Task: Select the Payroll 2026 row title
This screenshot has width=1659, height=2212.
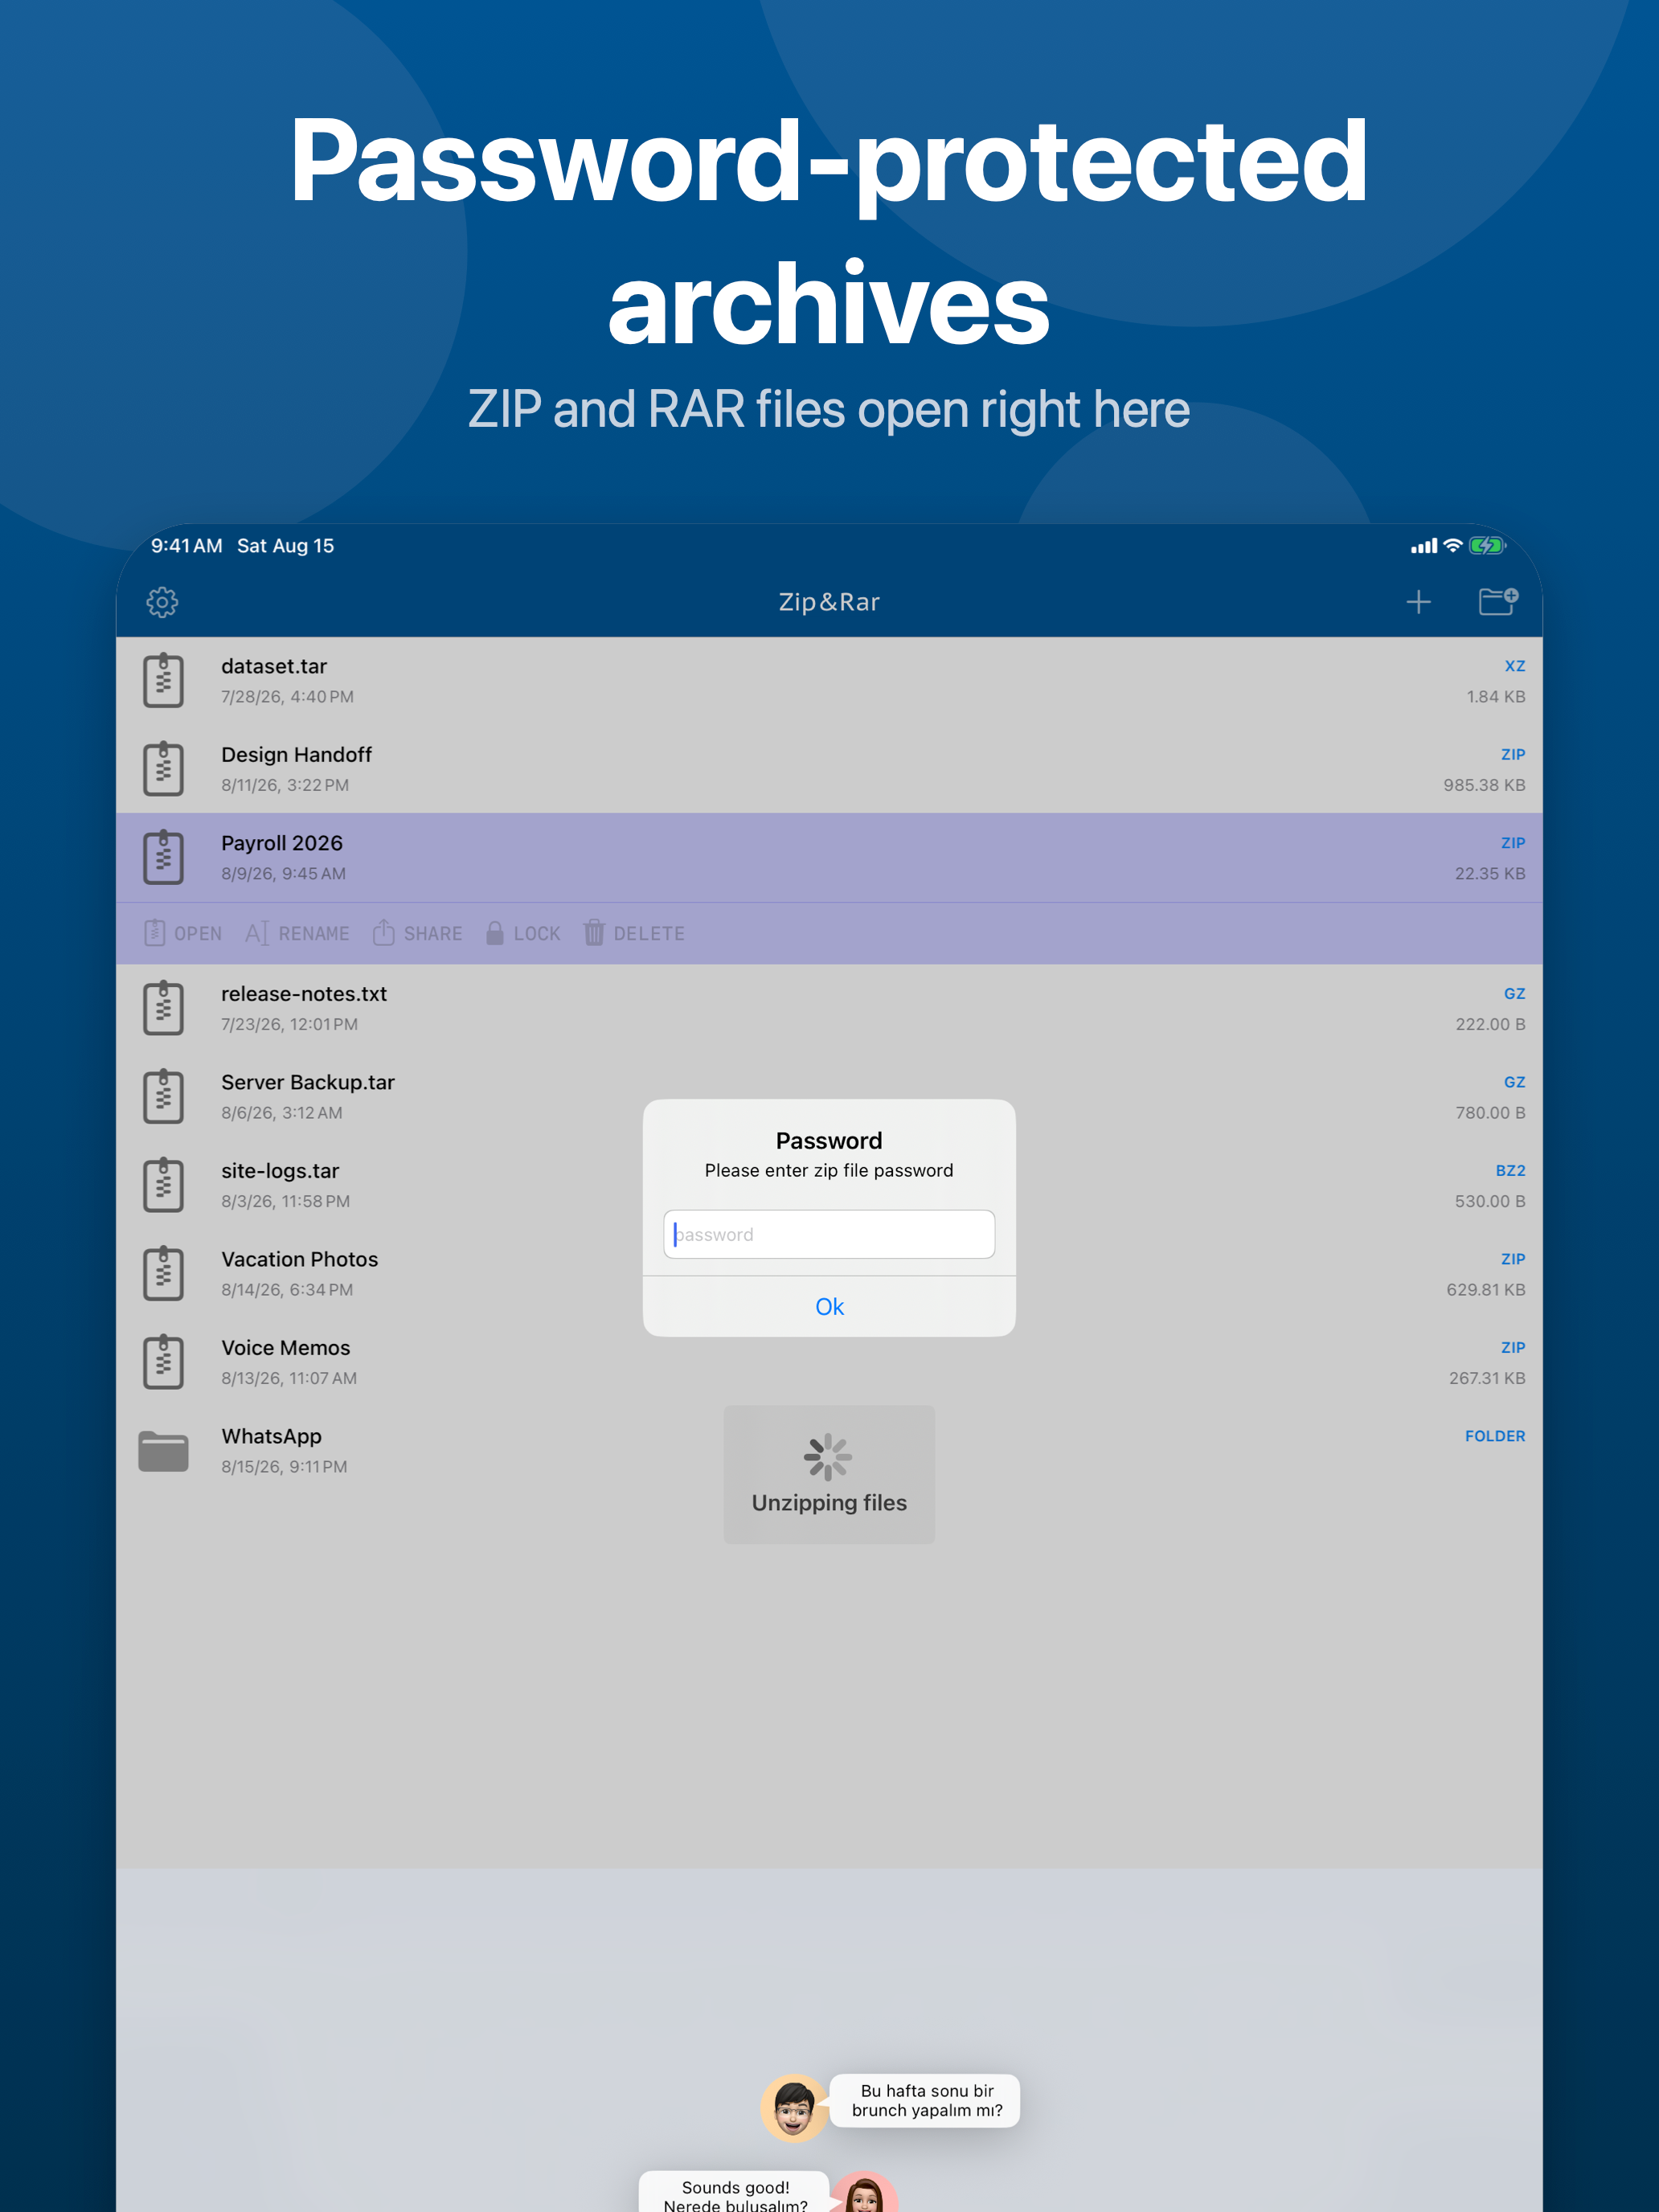Action: [x=282, y=843]
